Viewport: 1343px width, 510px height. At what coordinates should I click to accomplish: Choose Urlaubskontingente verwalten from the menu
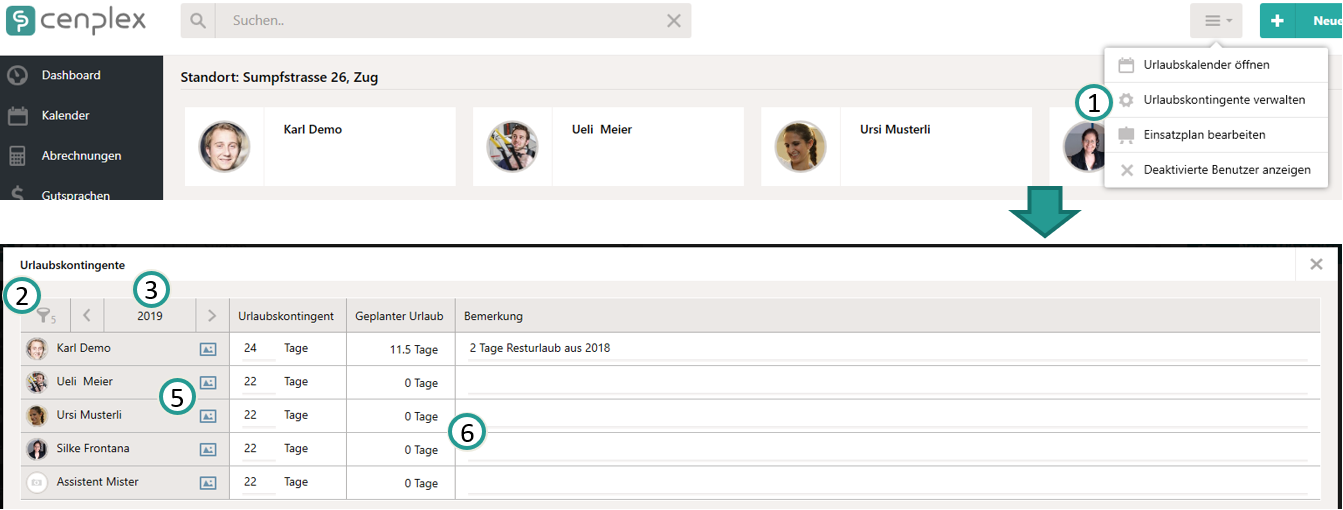1216,100
